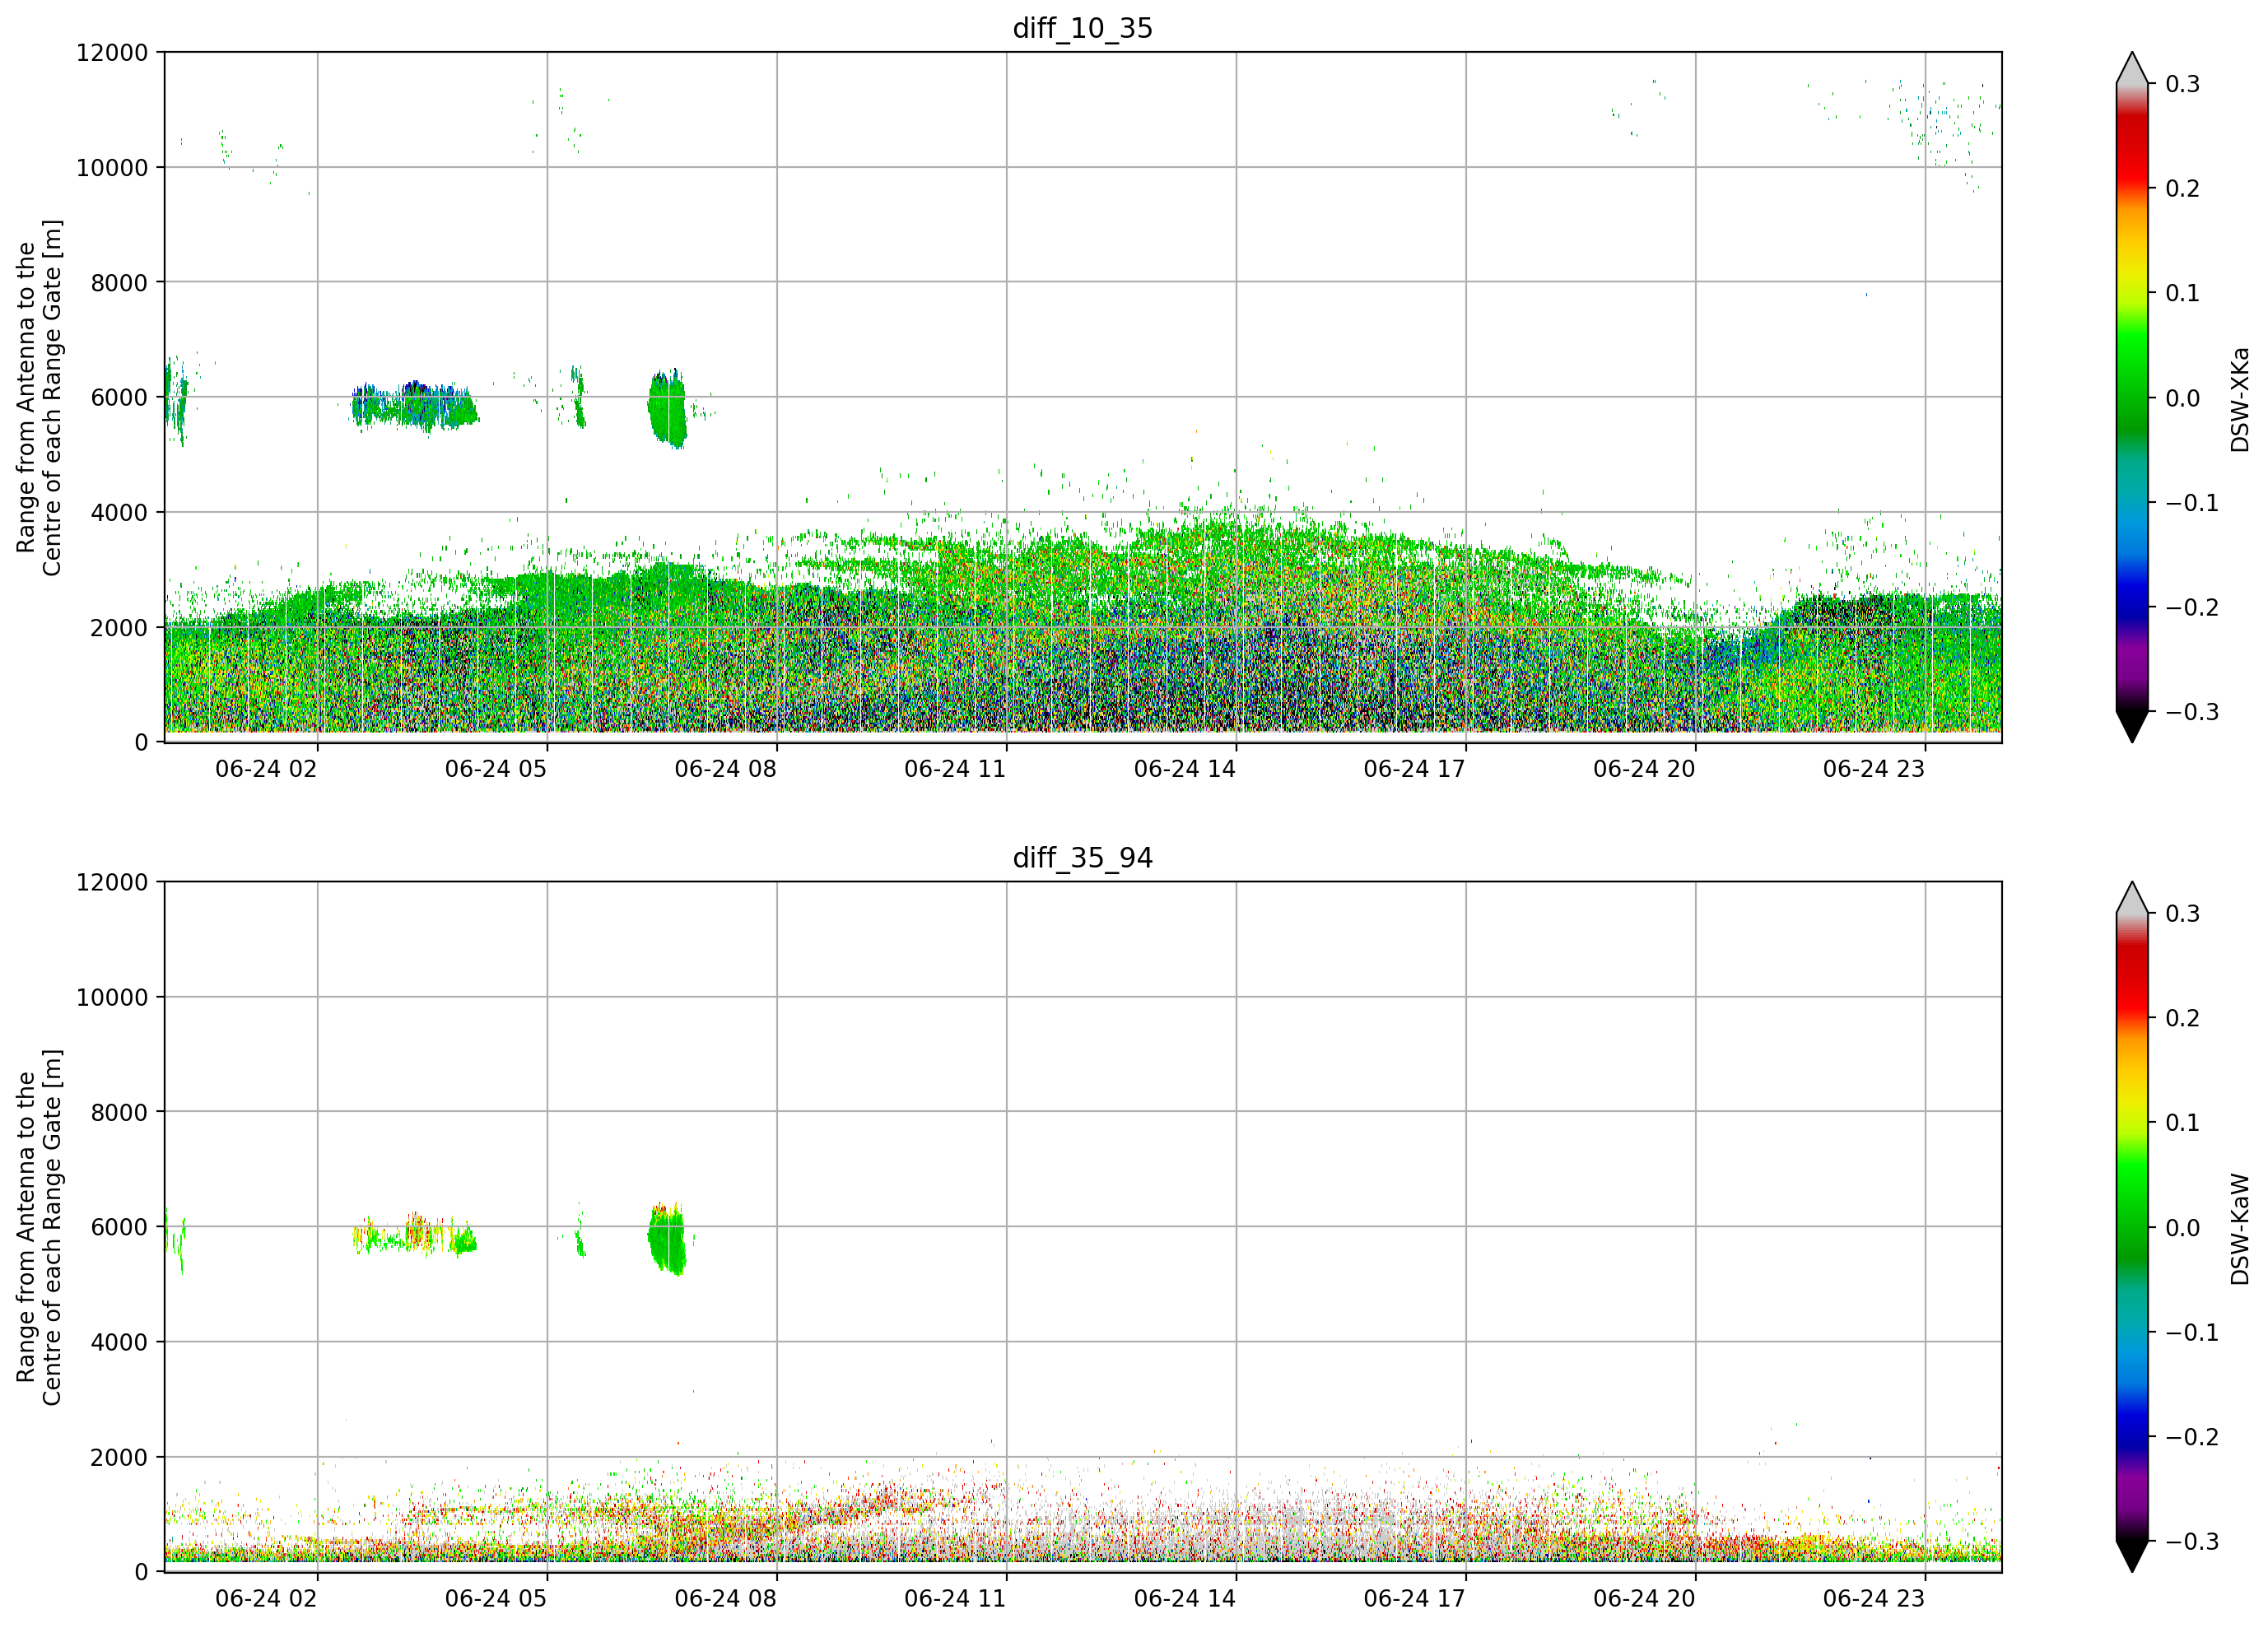Image resolution: width=2268 pixels, height=1628 pixels.
Task: Click the DSW-XKa colorbar gradient
Action: (2132, 397)
